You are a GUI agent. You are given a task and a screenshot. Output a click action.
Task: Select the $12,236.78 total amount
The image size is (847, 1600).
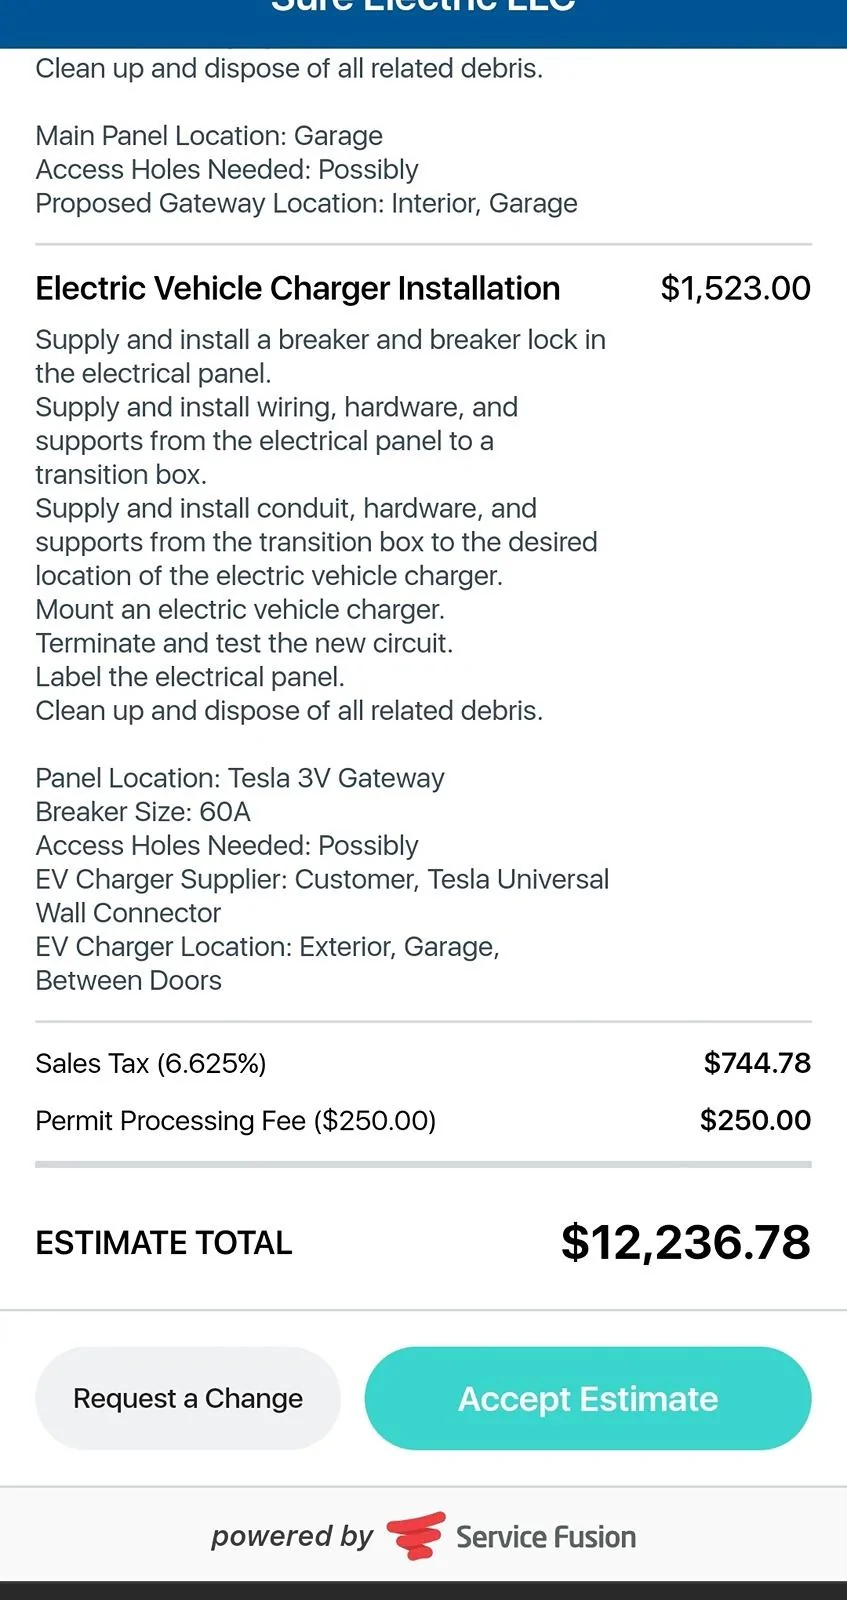click(x=686, y=1242)
